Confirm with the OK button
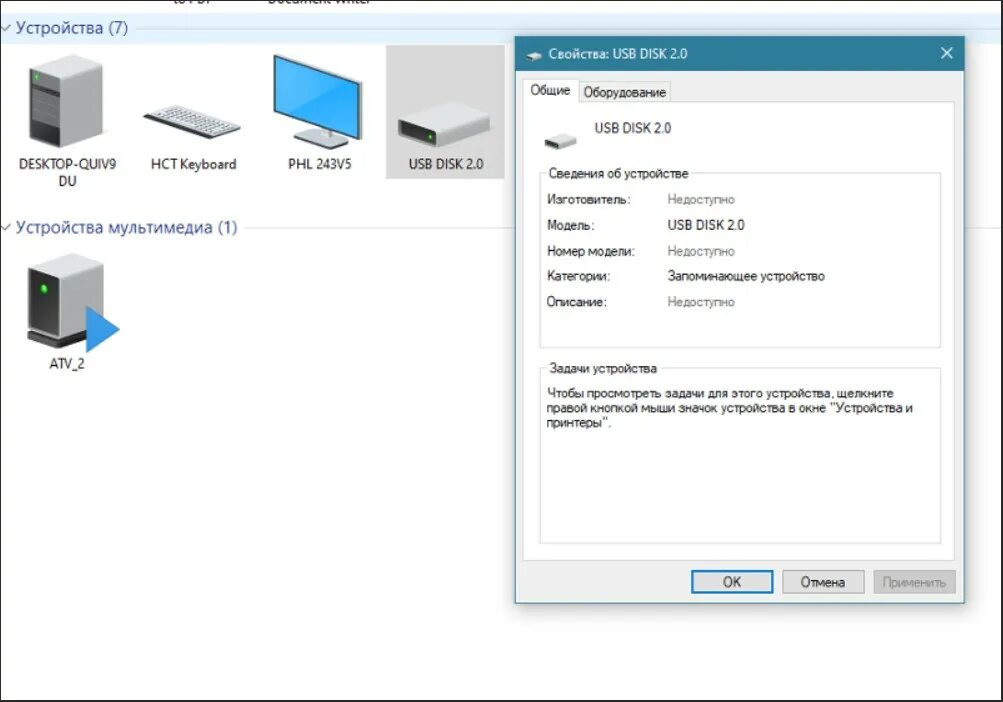Screen dimensions: 1003x702 point(732,582)
